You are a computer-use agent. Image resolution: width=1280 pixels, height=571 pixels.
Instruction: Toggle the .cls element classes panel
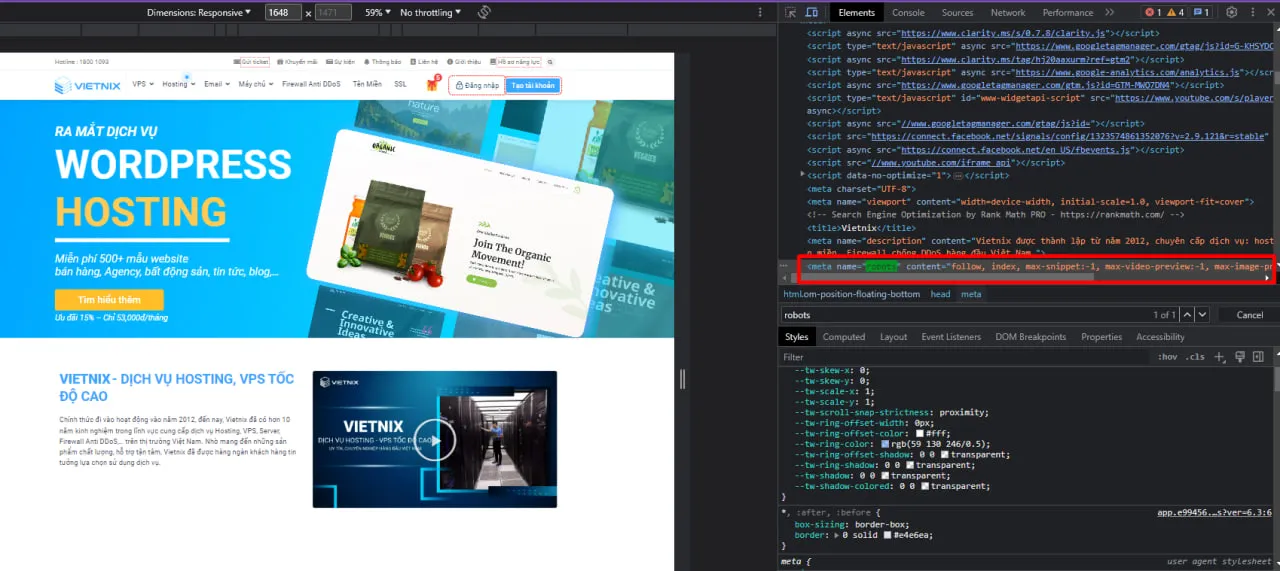point(1195,357)
